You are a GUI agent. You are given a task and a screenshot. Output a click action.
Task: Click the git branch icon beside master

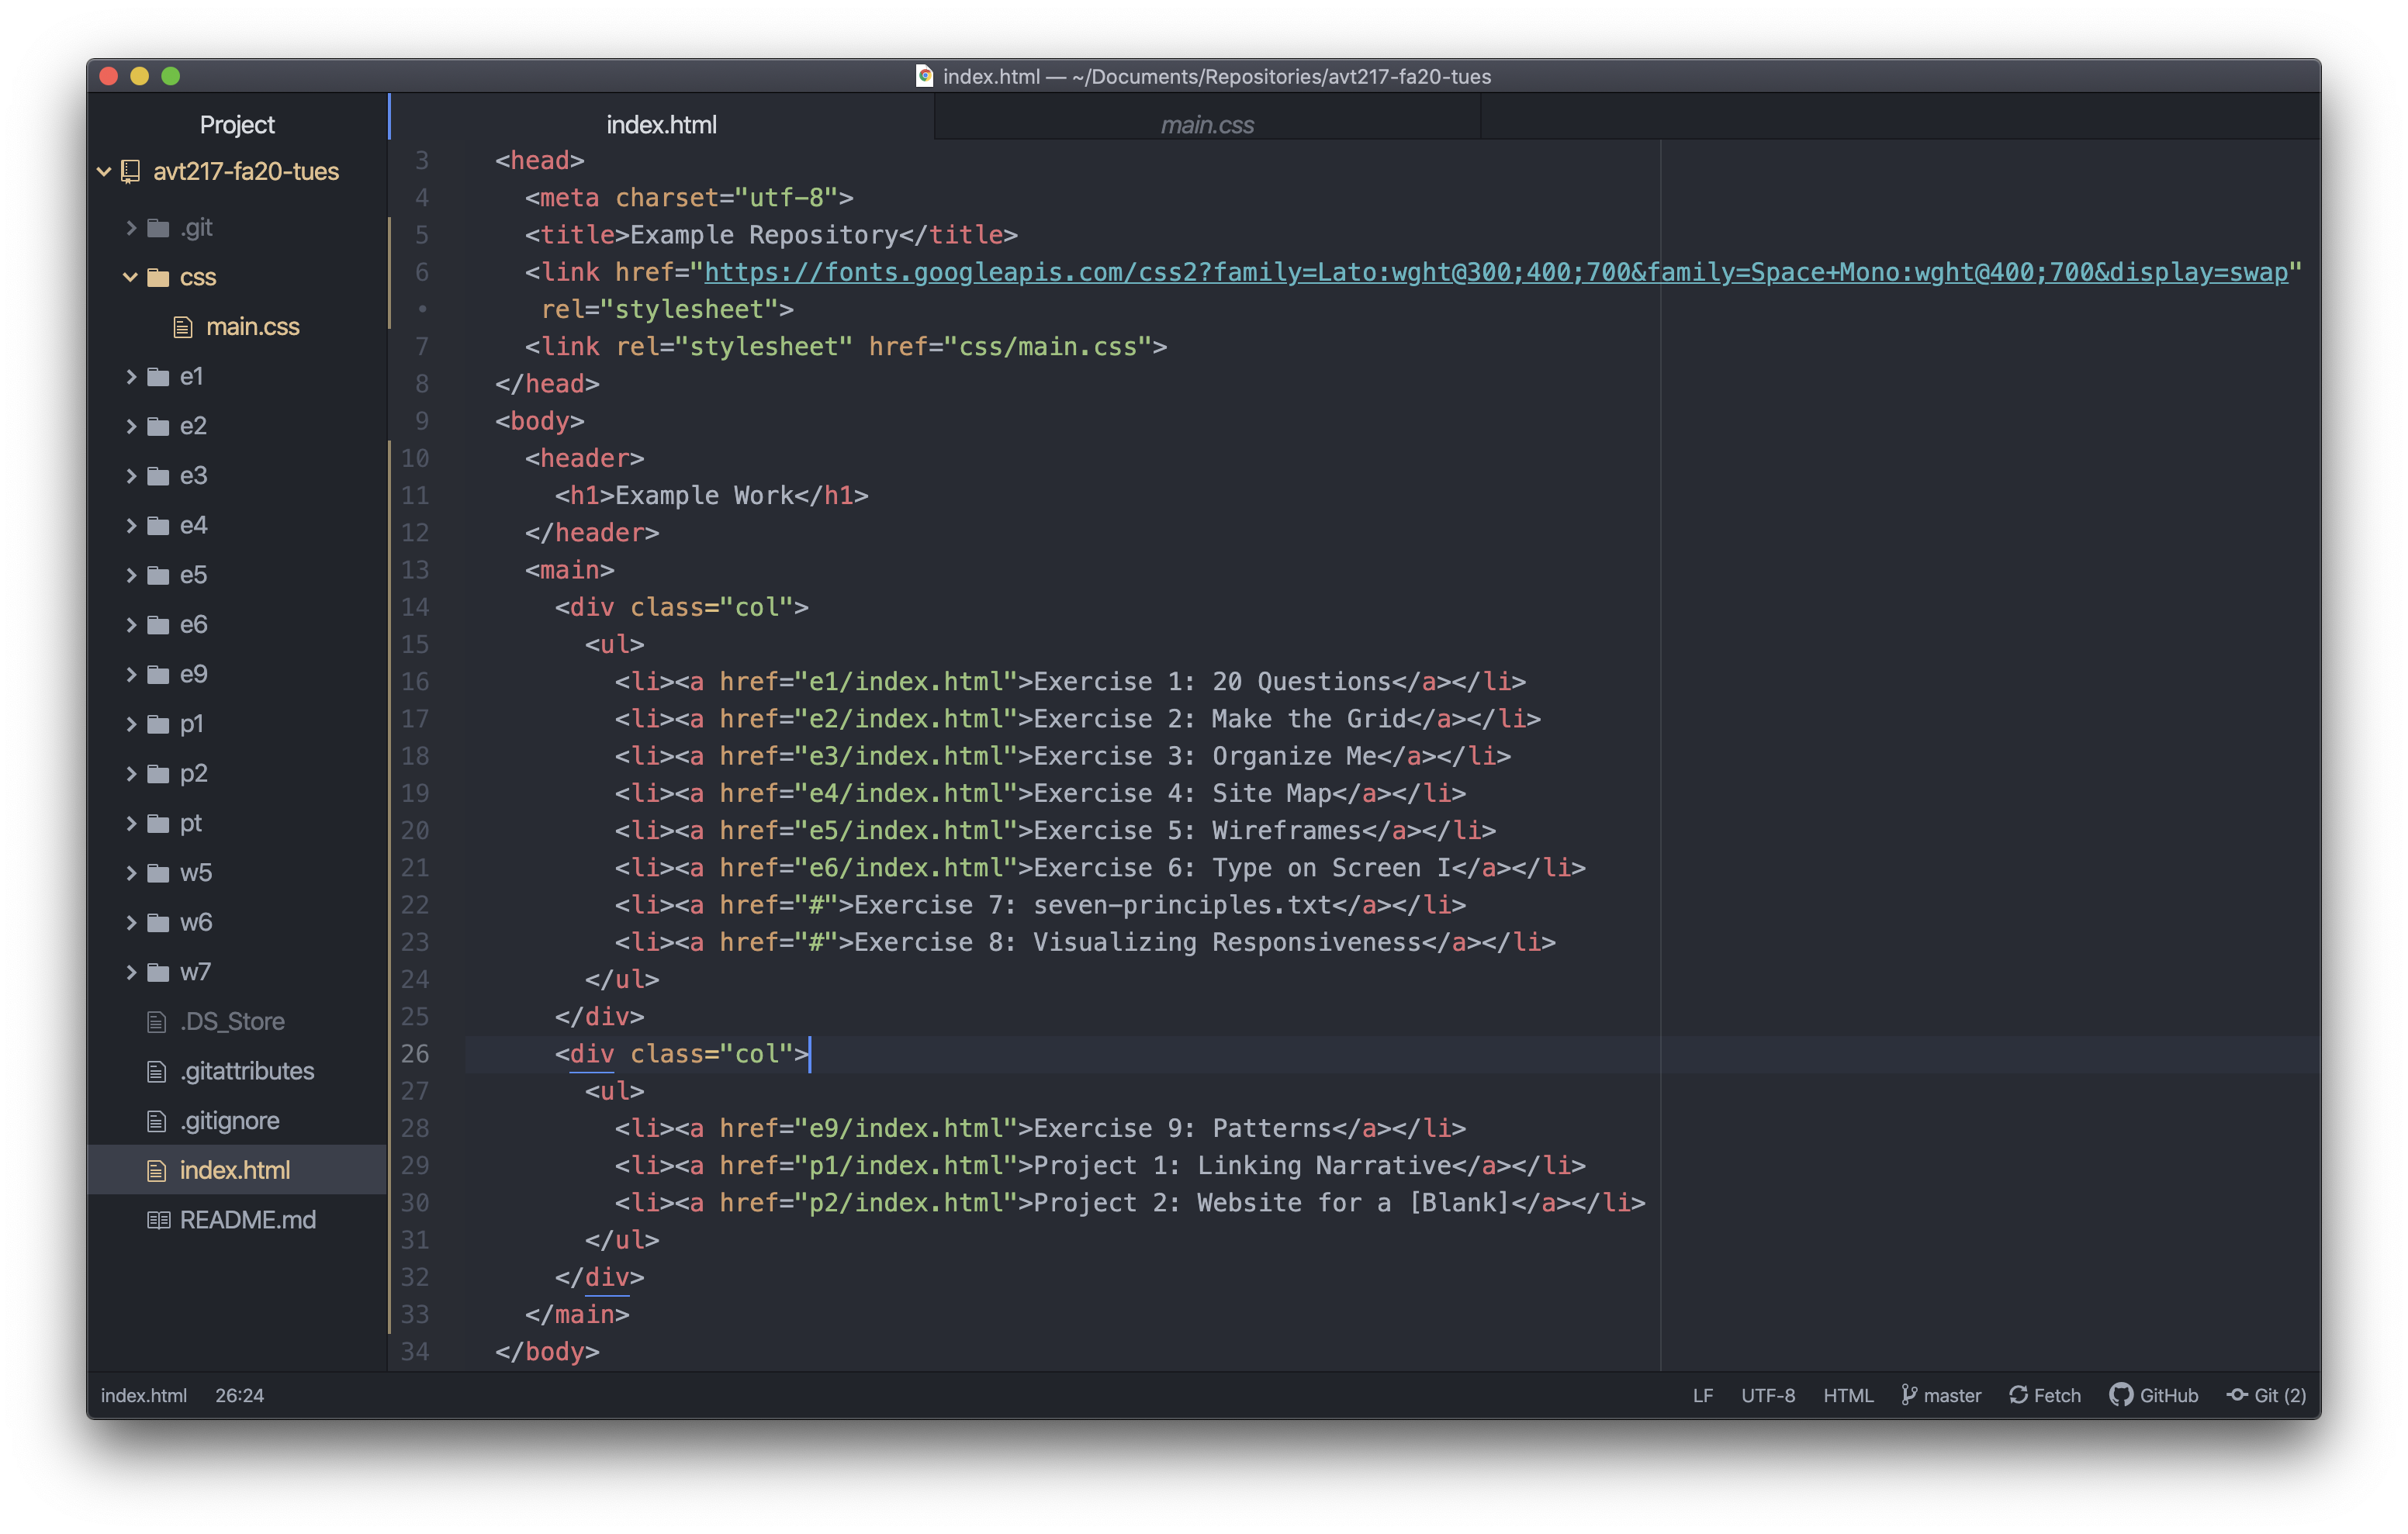pos(1909,1395)
